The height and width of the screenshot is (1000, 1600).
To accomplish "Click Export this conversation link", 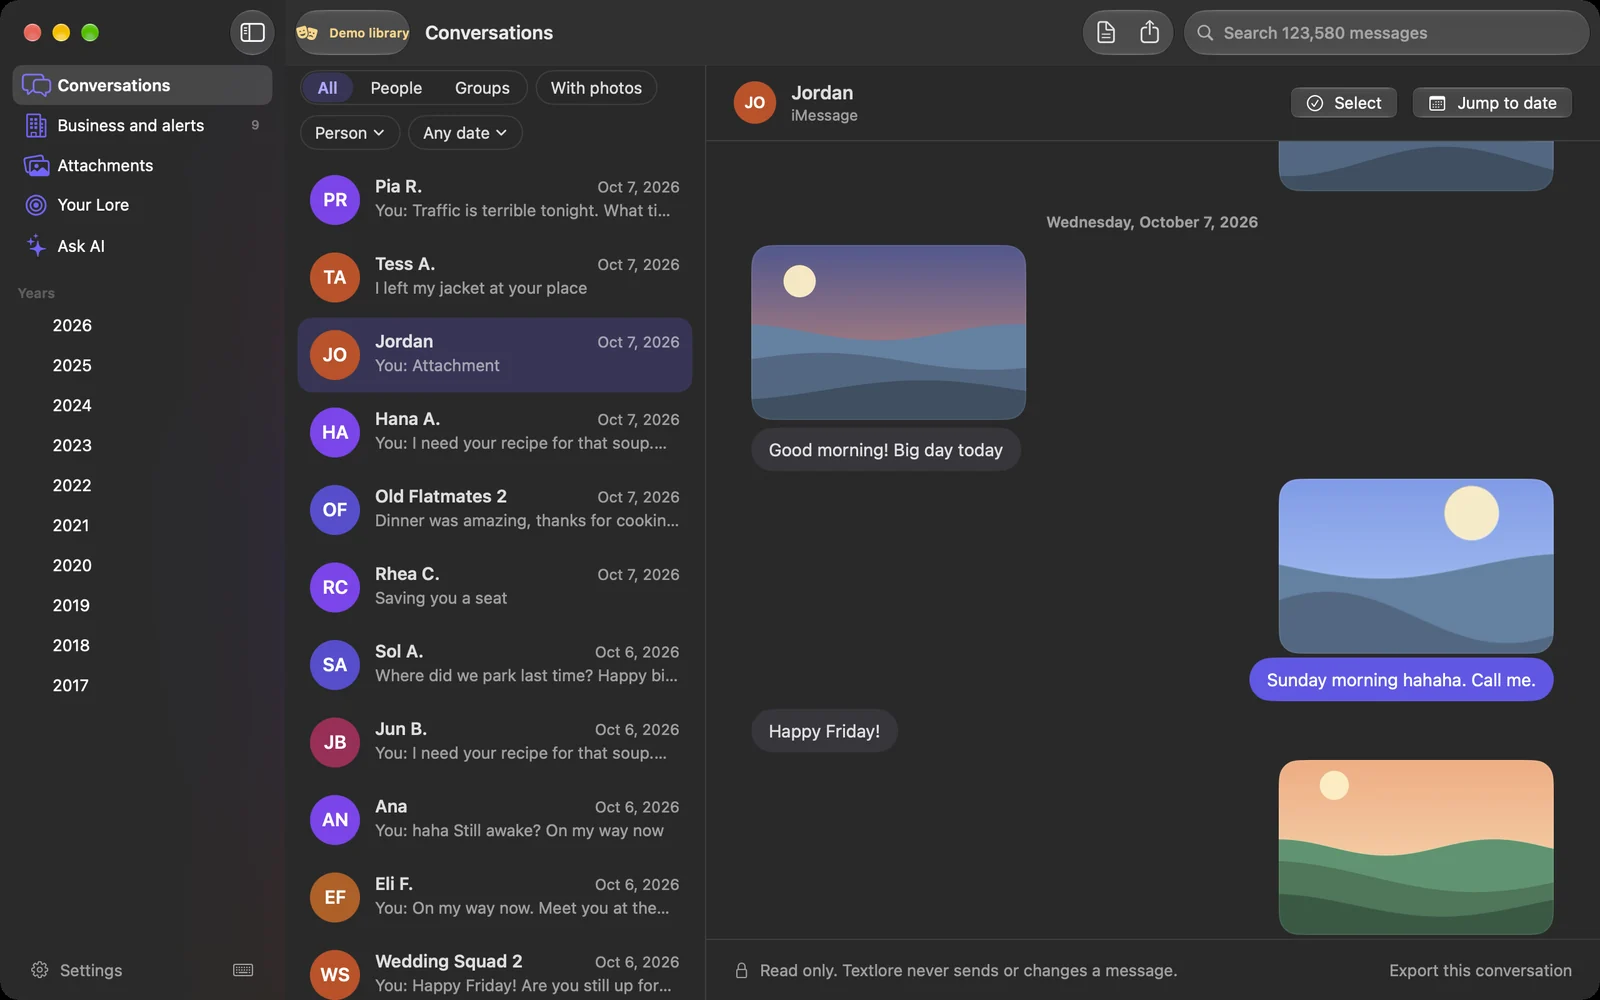I will pyautogui.click(x=1480, y=970).
